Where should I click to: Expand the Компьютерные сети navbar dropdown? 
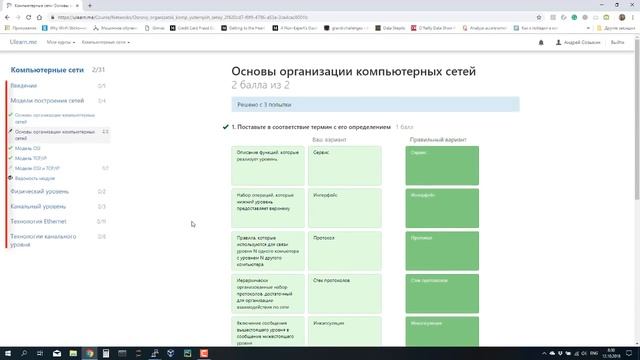click(x=106, y=42)
